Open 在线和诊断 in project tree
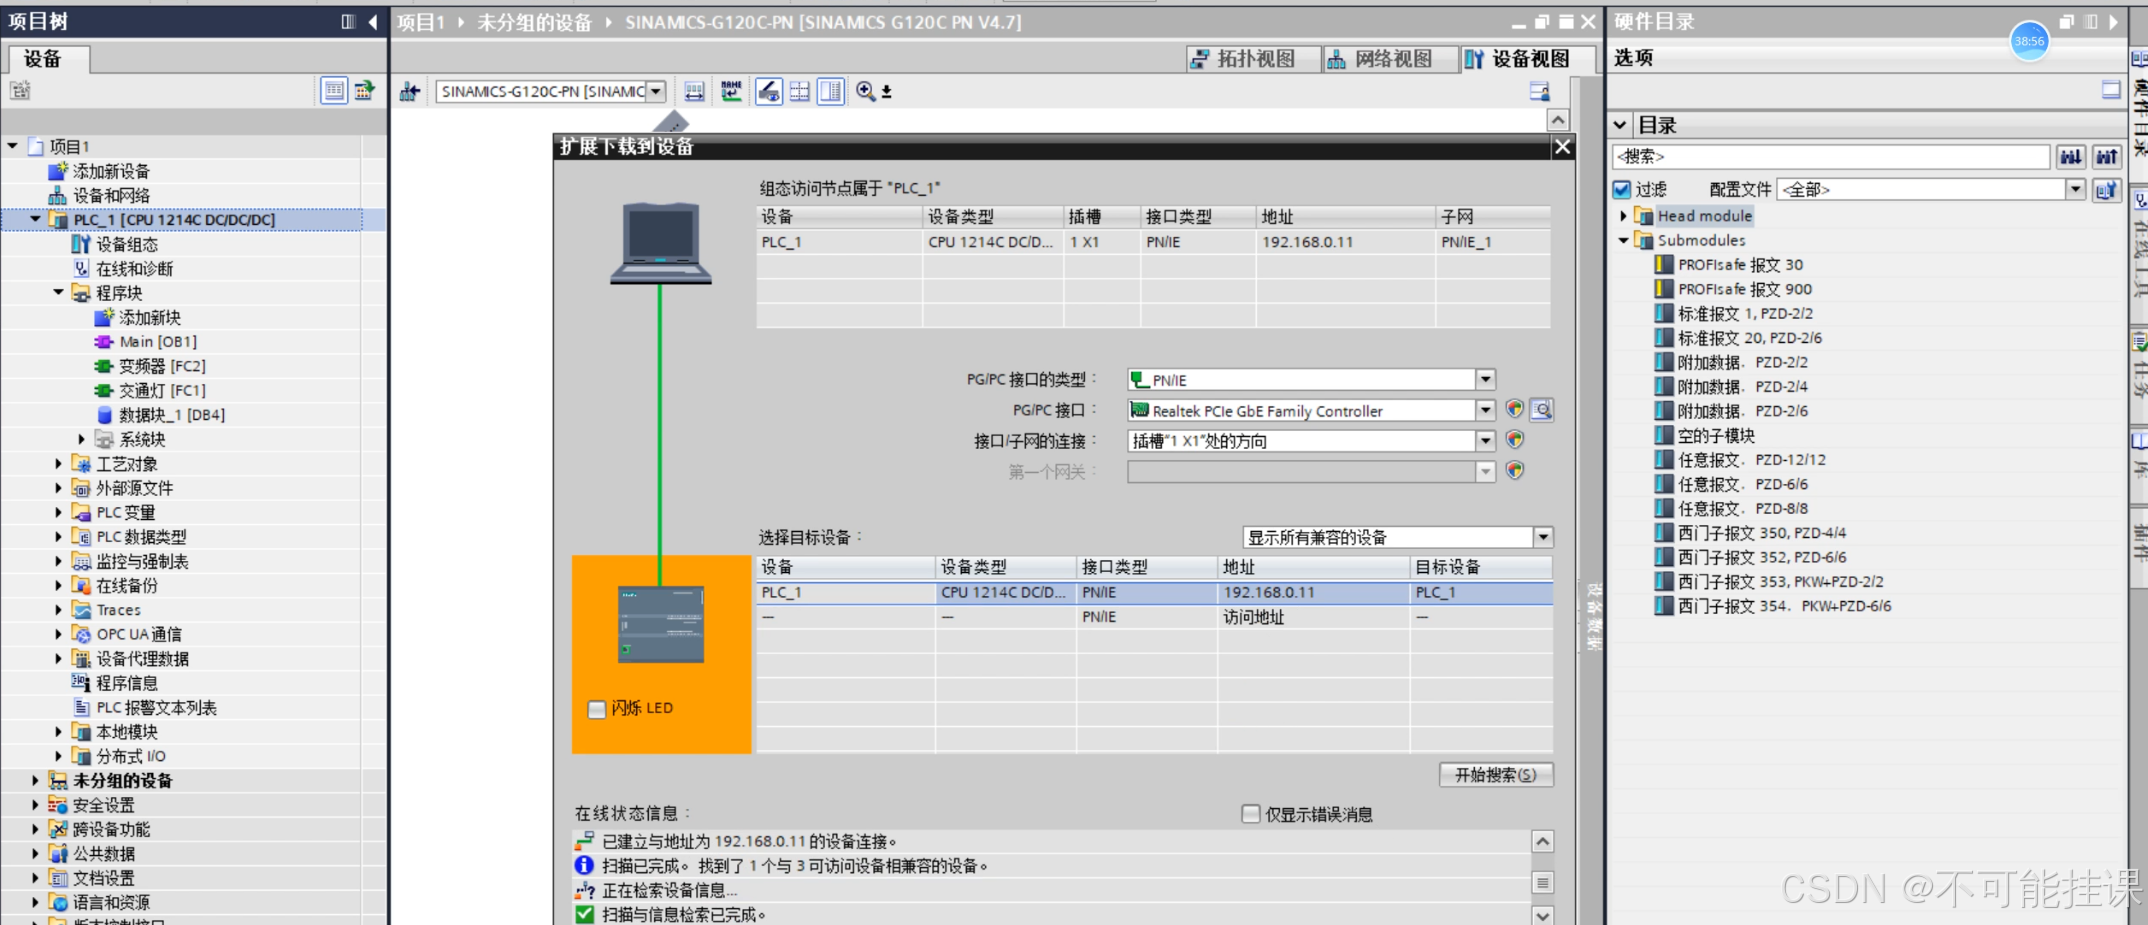Viewport: 2148px width, 925px height. coord(134,269)
